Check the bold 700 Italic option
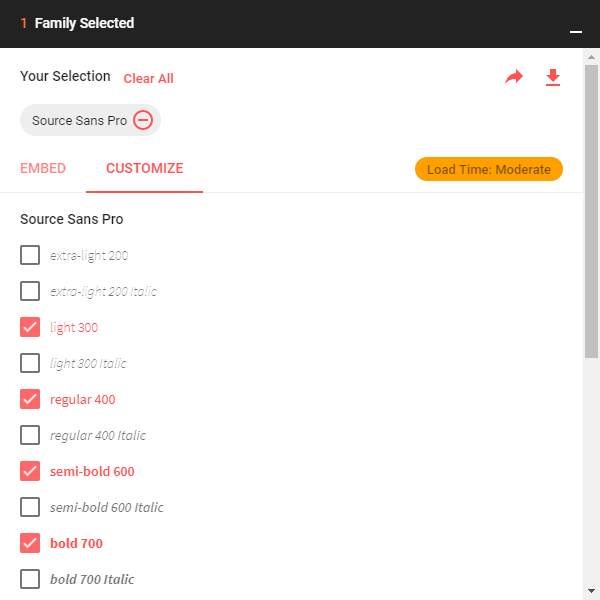 click(30, 579)
